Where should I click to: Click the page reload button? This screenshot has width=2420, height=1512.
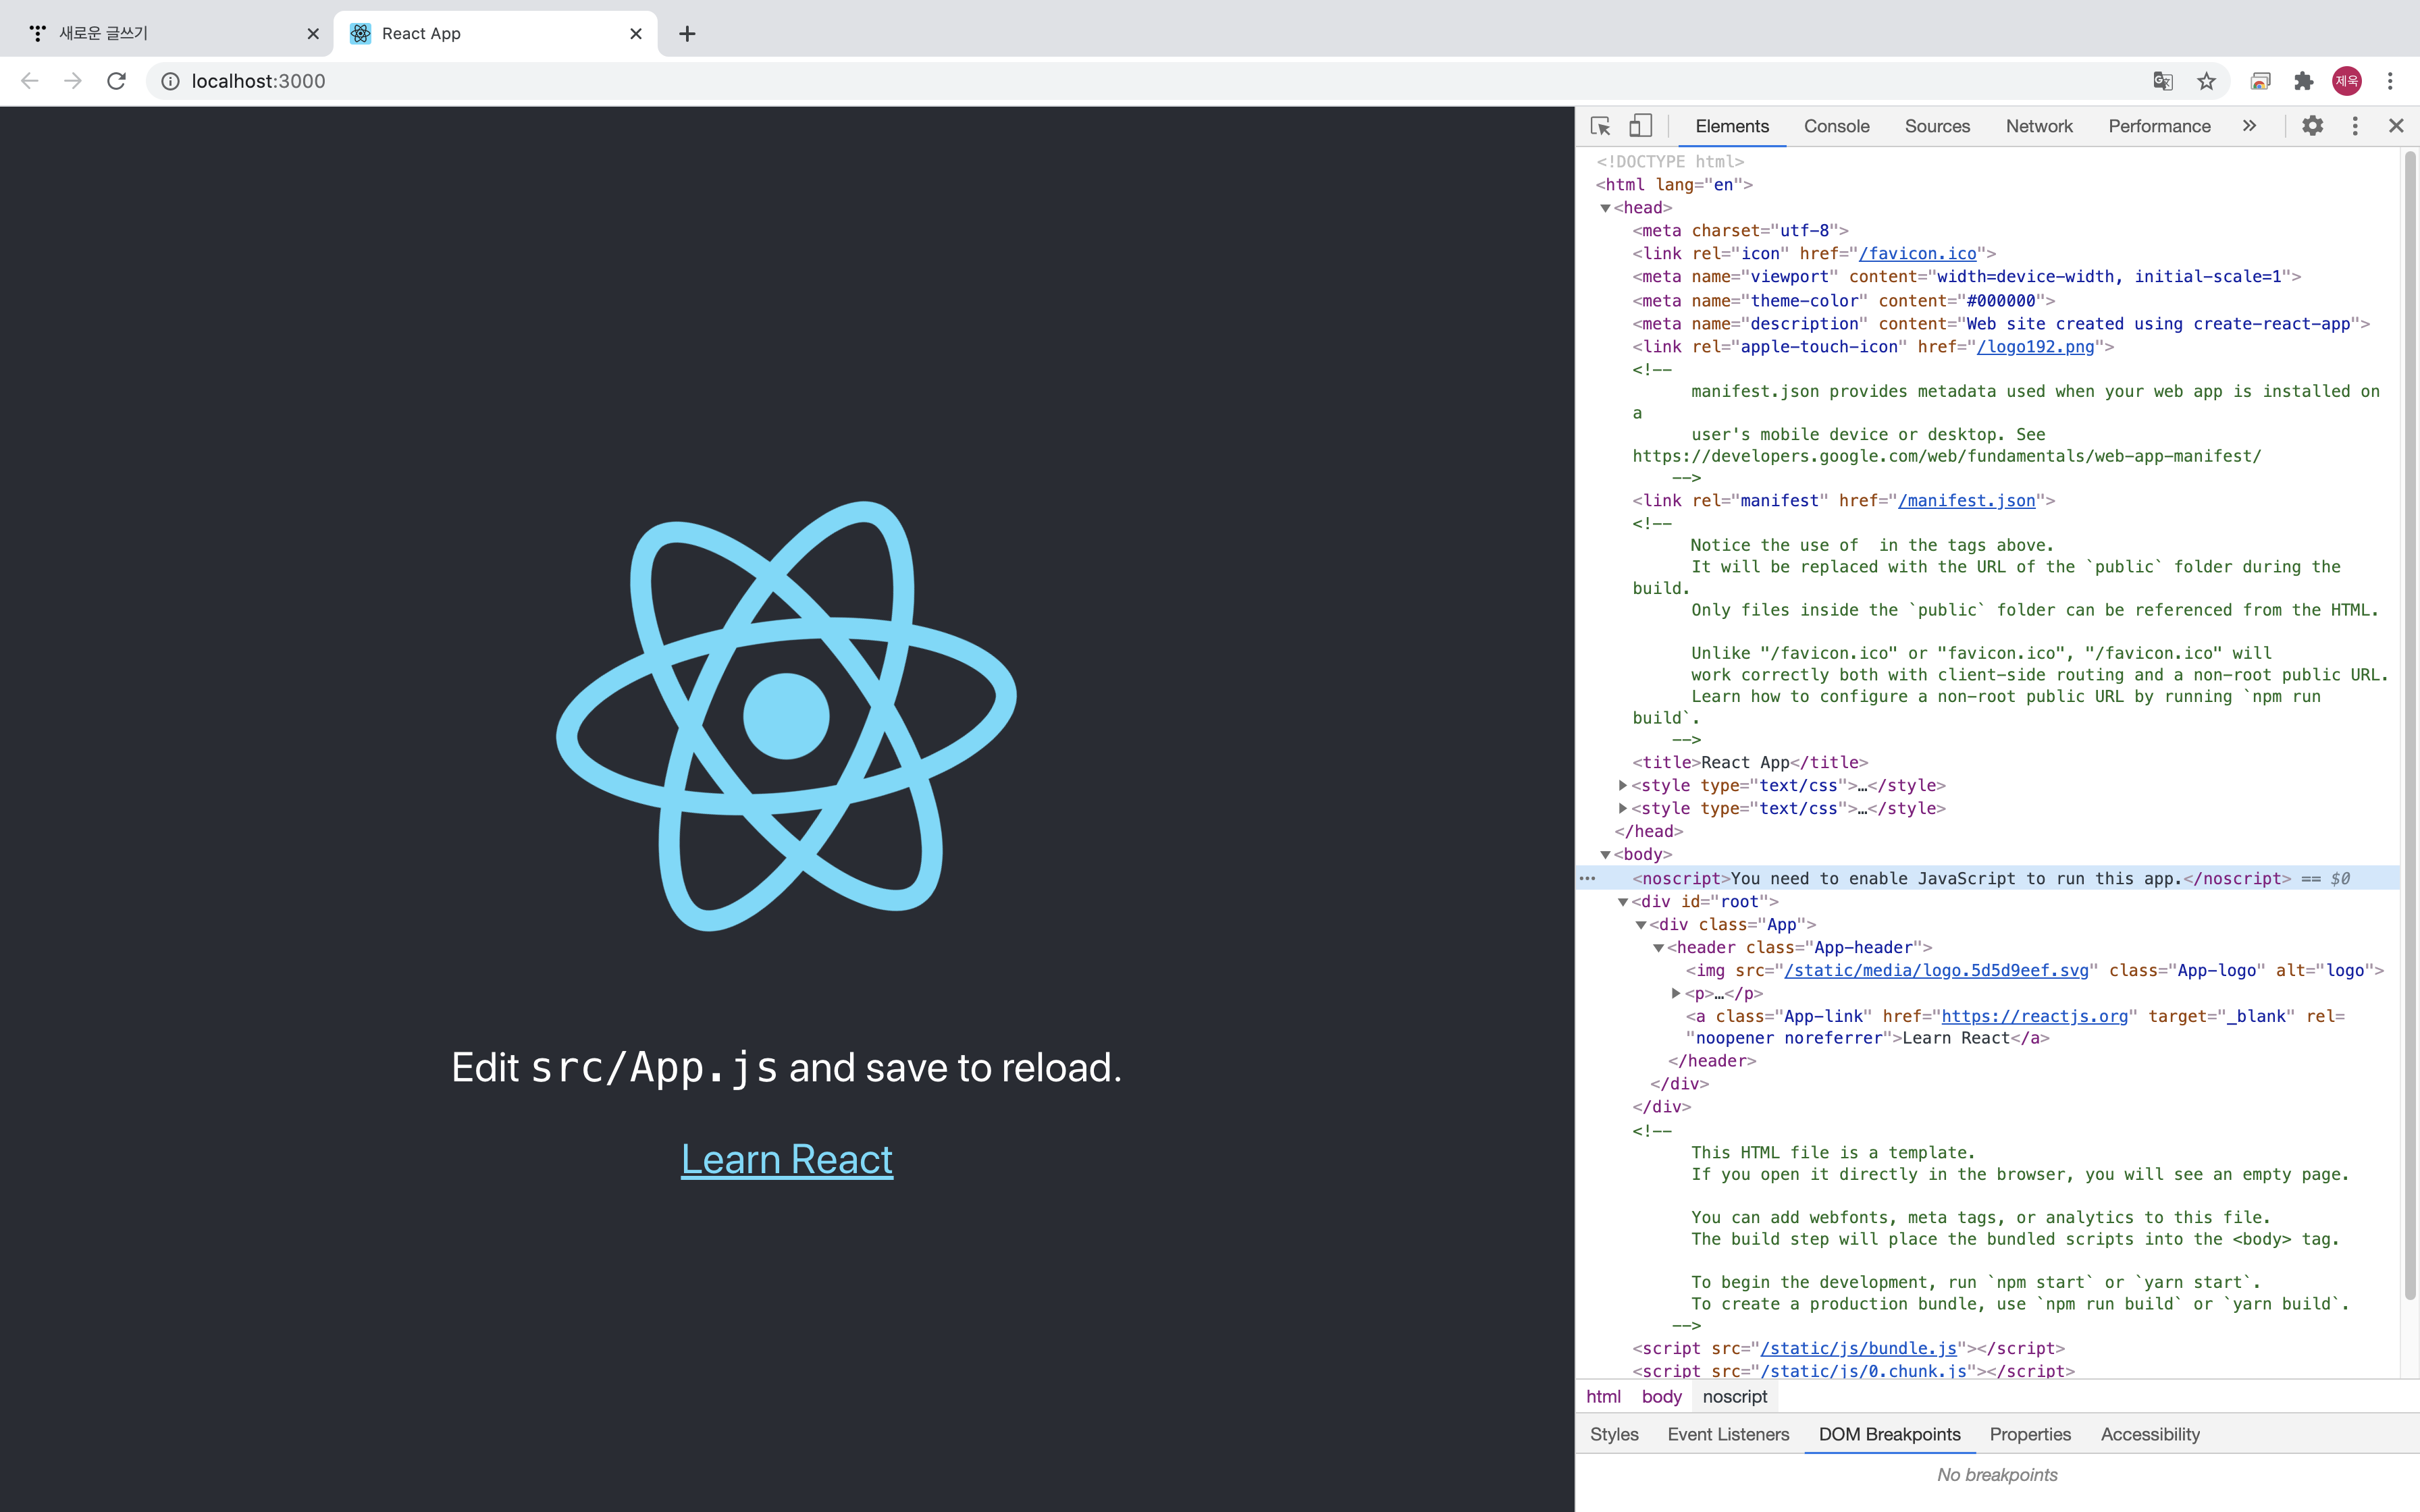coord(117,81)
